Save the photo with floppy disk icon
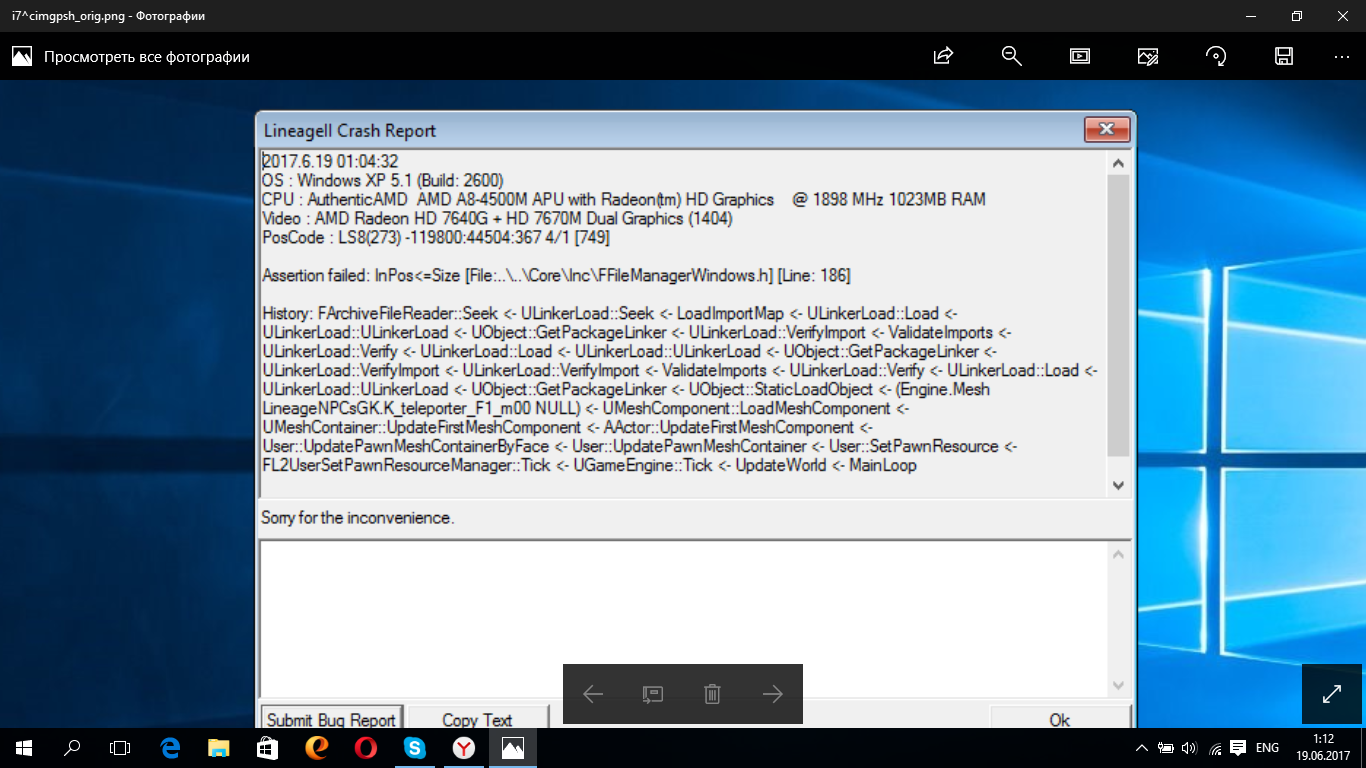 (1284, 56)
